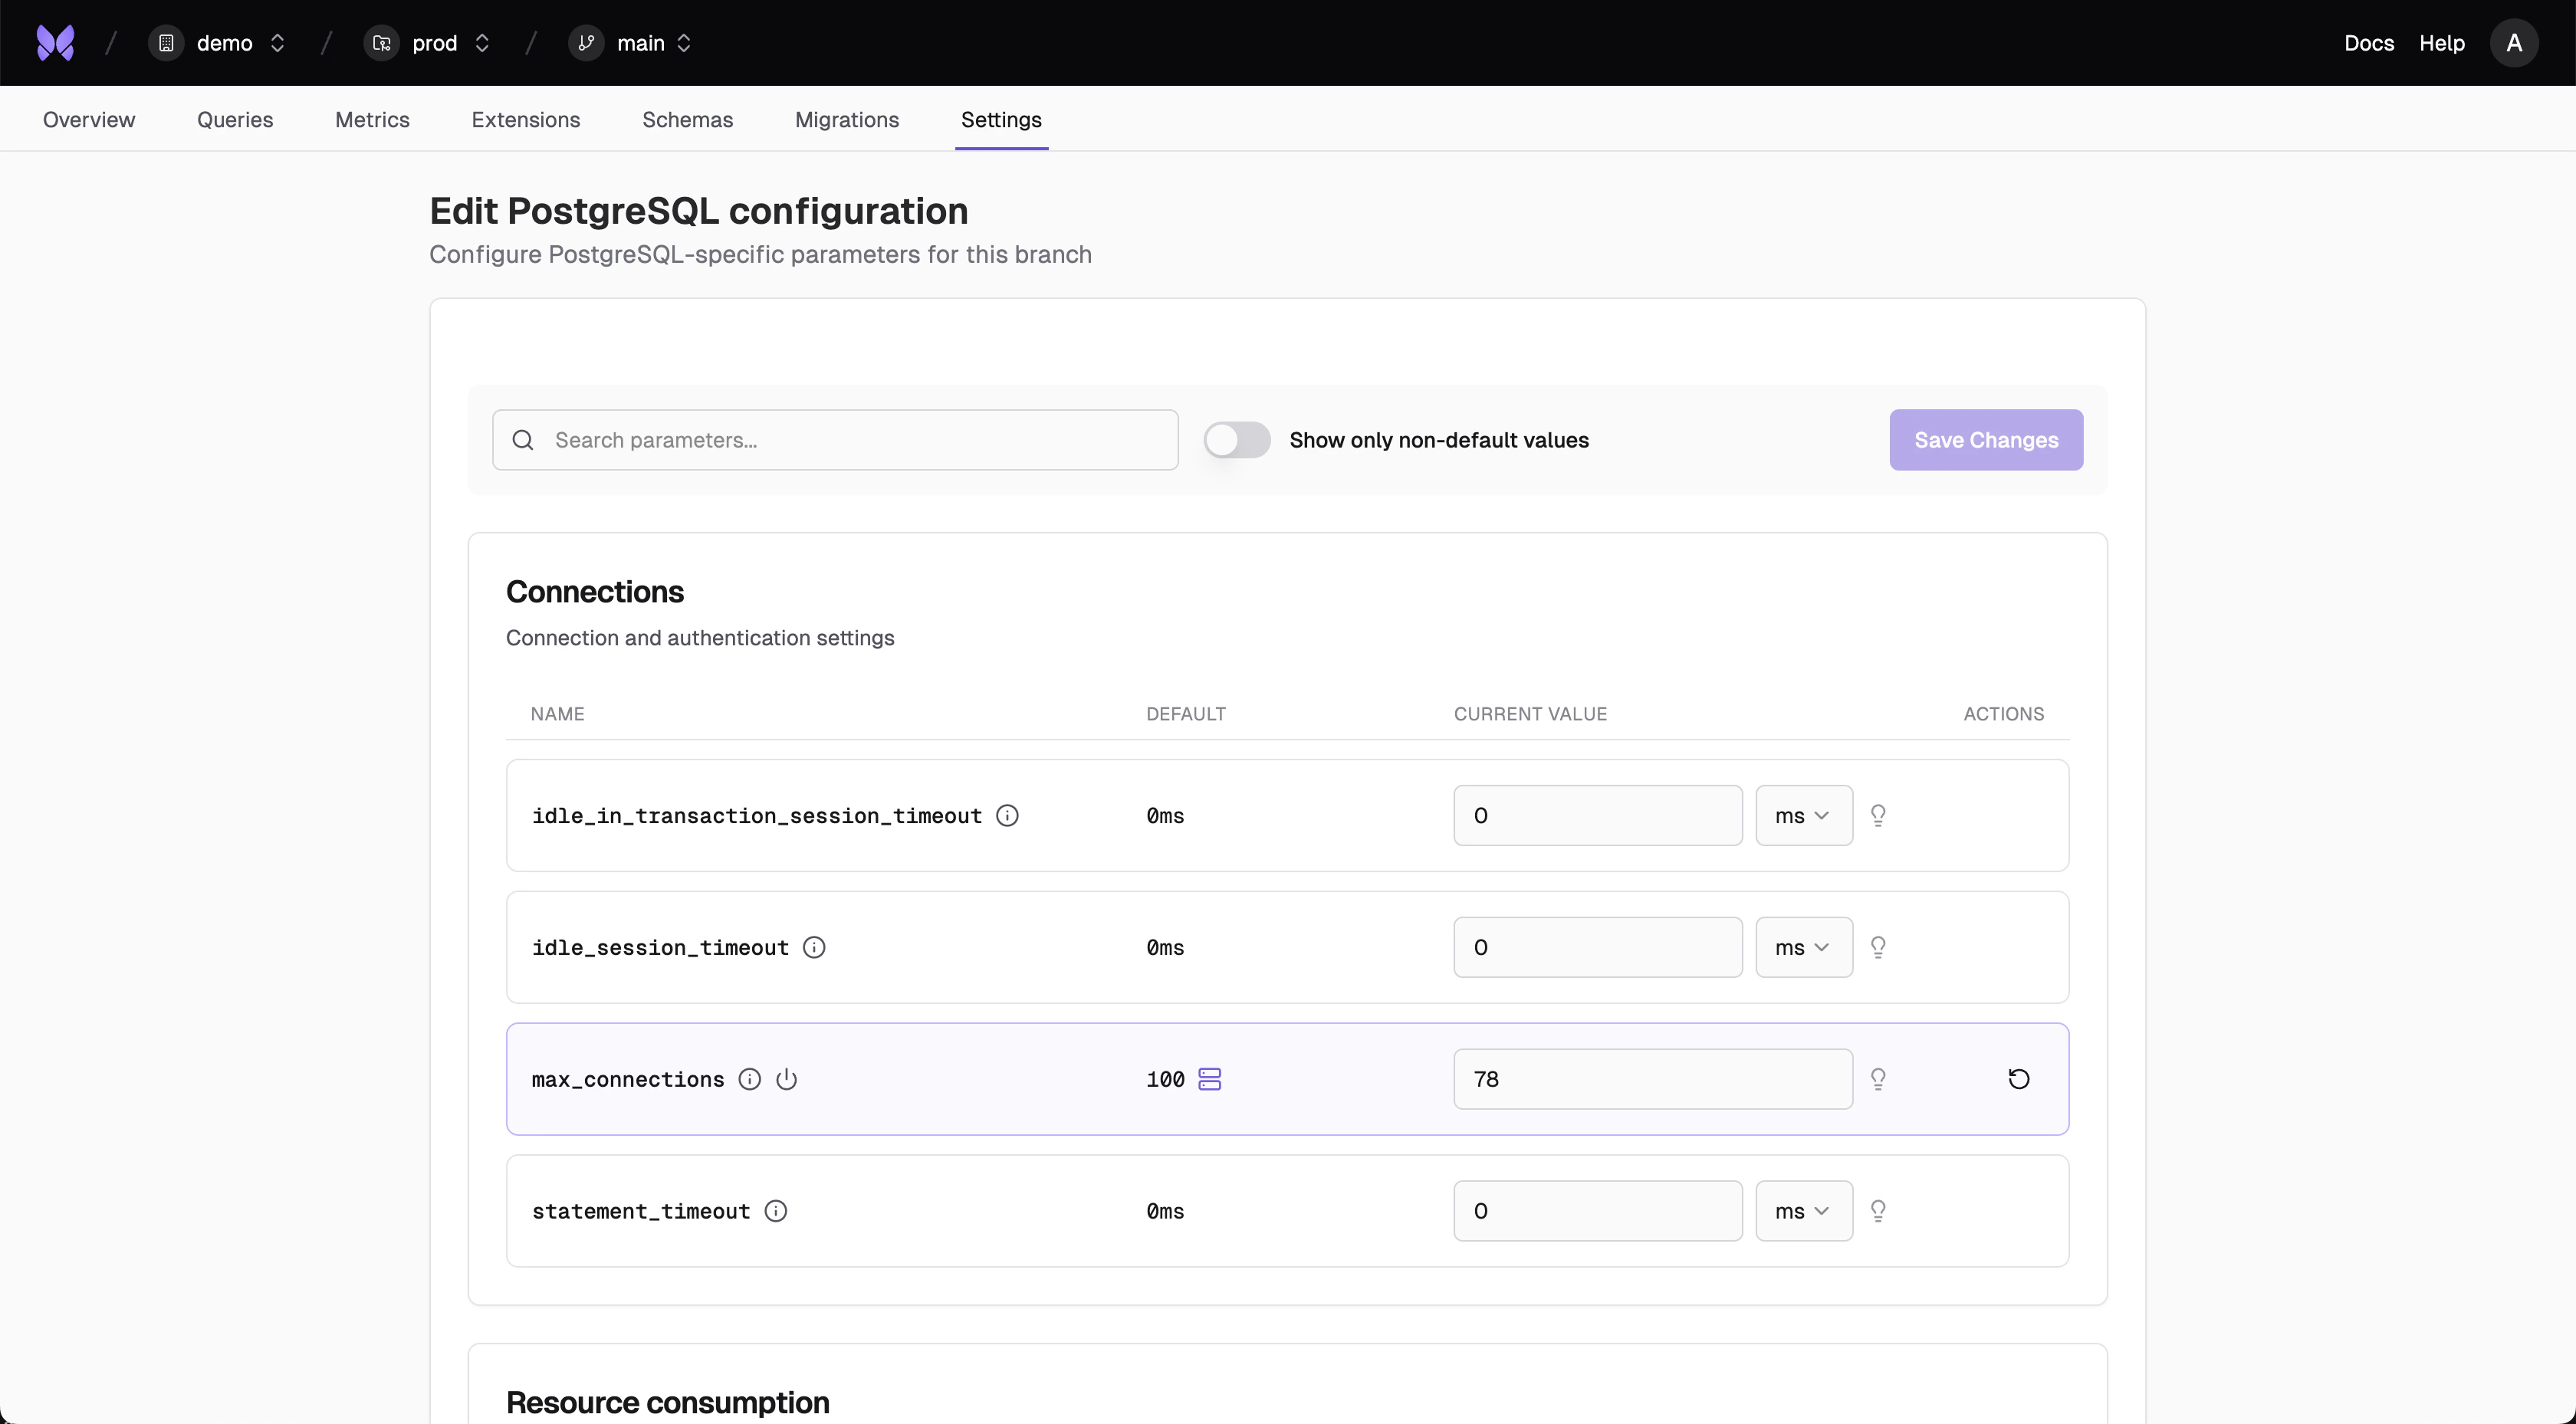Click the database icon beside the 100 default
Viewport: 2576px width, 1424px height.
pos(1209,1079)
